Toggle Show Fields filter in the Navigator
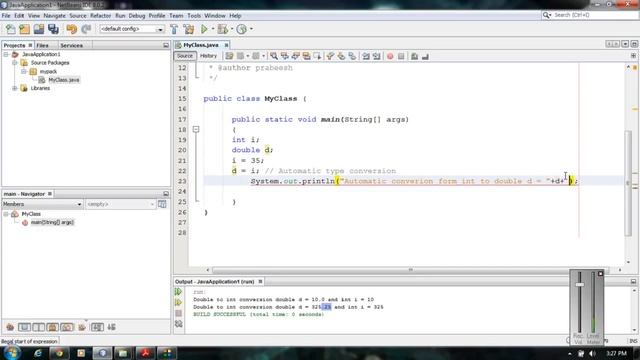Image resolution: width=640 pixels, height=360 pixels. click(x=24, y=327)
